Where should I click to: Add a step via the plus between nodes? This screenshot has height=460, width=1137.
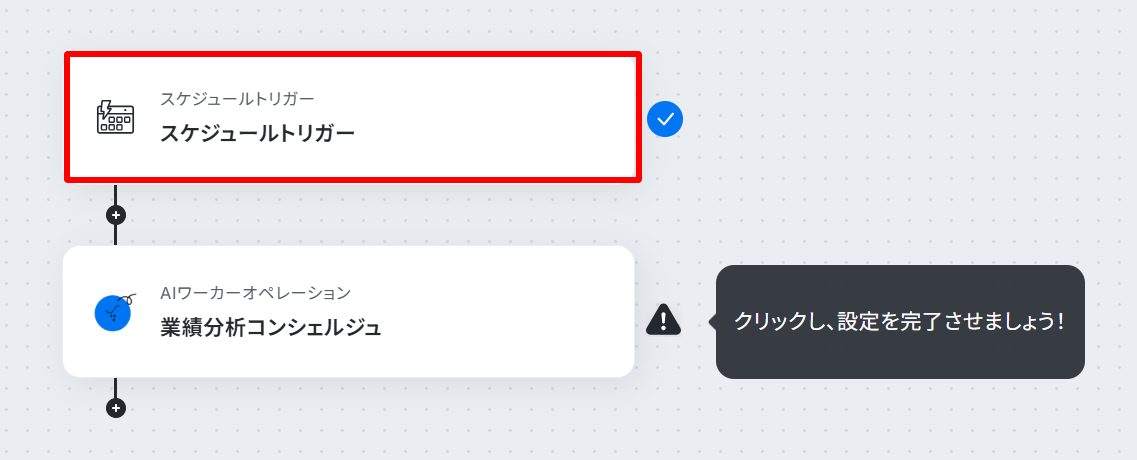[115, 215]
